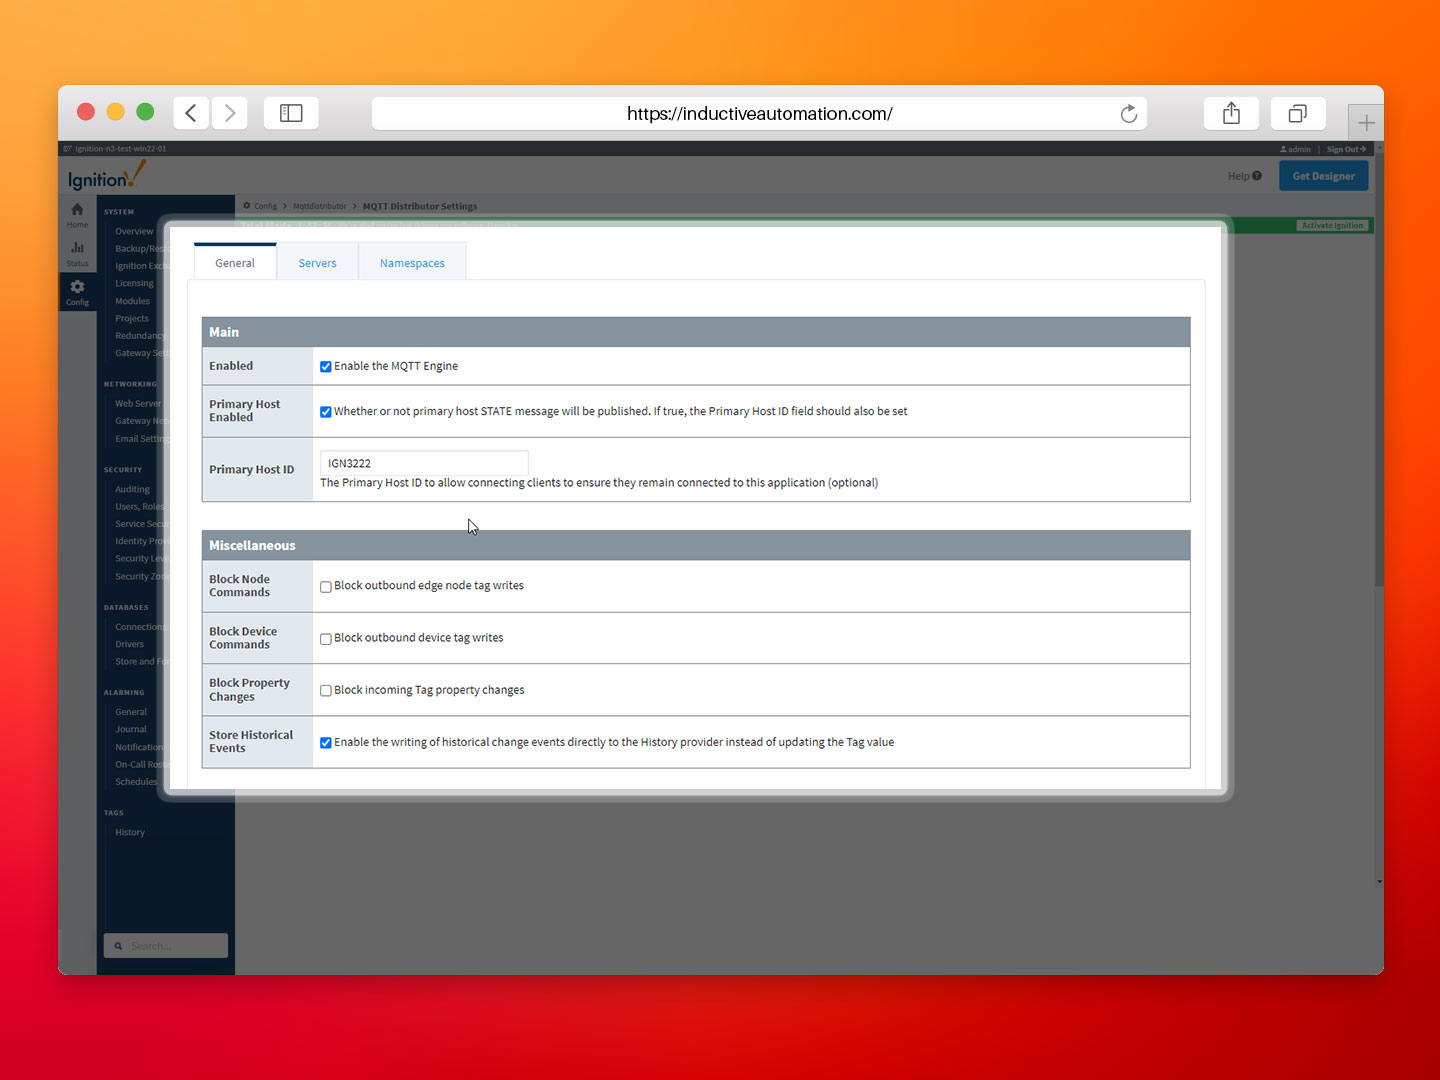The width and height of the screenshot is (1440, 1080).
Task: Open the browser share icon
Action: 1231,113
